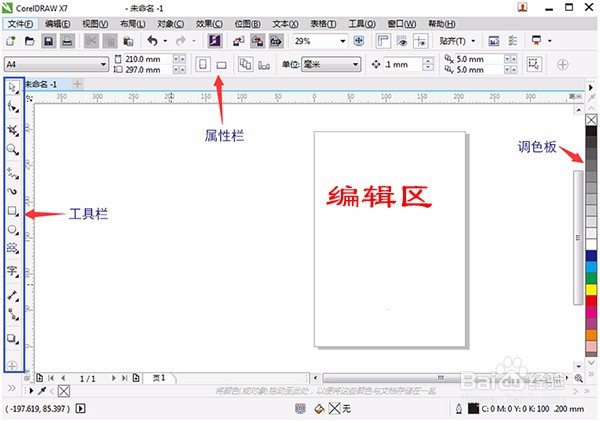
Task: Click the Copy icon in the toolbar
Action: (x=110, y=41)
